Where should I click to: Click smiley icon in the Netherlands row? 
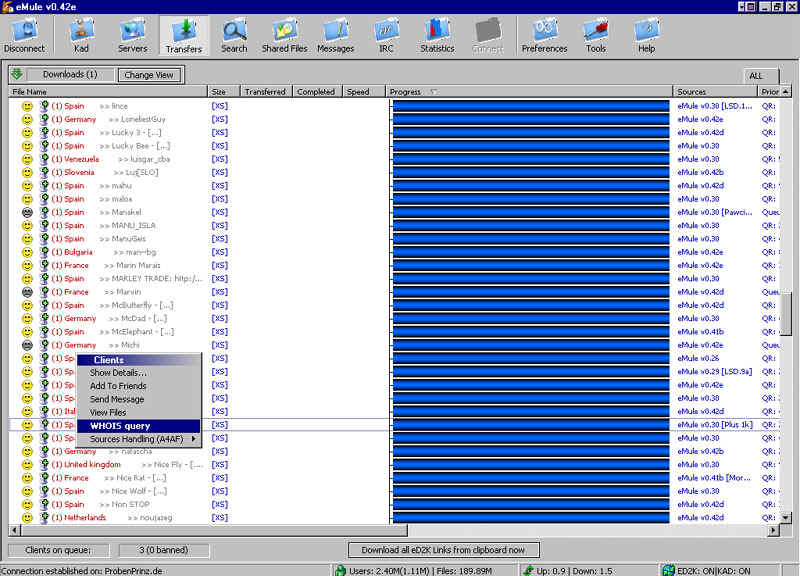click(x=27, y=517)
